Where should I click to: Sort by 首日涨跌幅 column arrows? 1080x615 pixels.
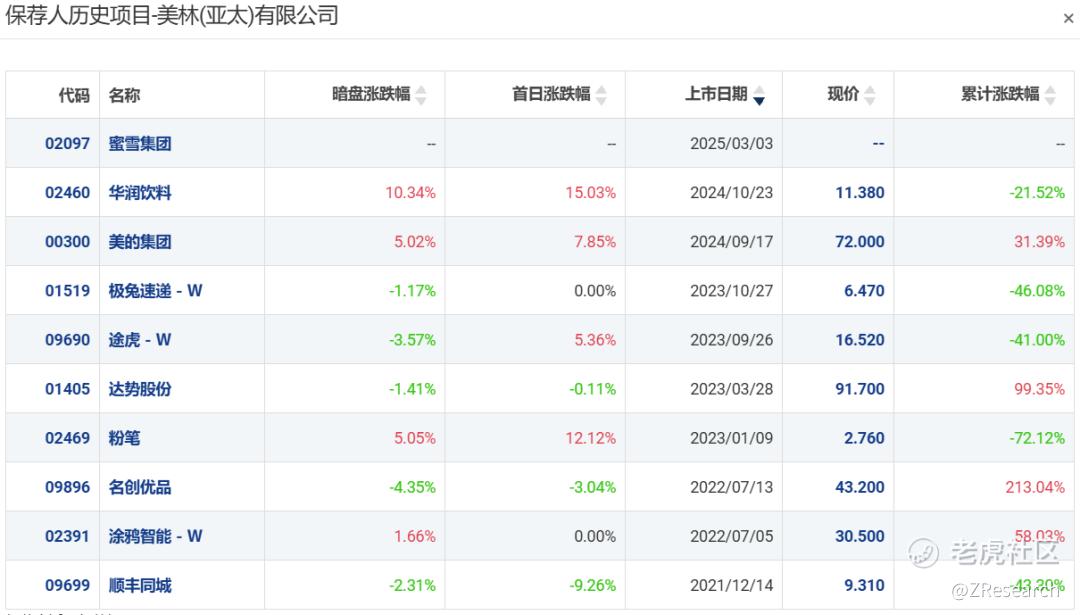(x=601, y=95)
